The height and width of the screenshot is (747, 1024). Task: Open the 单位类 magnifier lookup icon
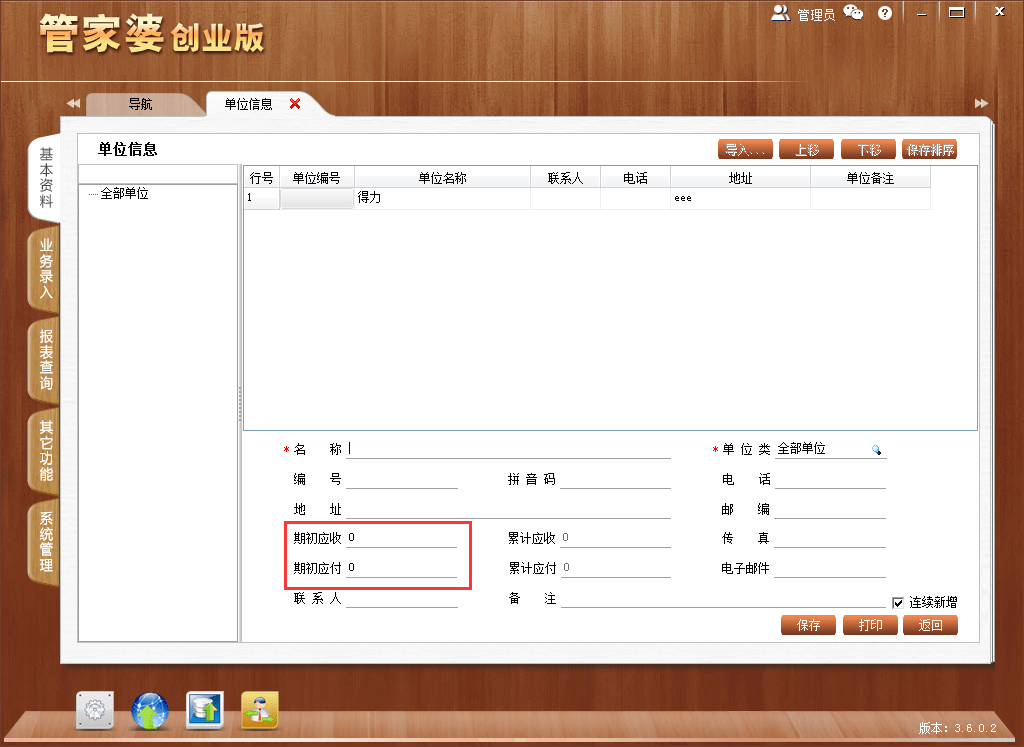pyautogui.click(x=877, y=449)
